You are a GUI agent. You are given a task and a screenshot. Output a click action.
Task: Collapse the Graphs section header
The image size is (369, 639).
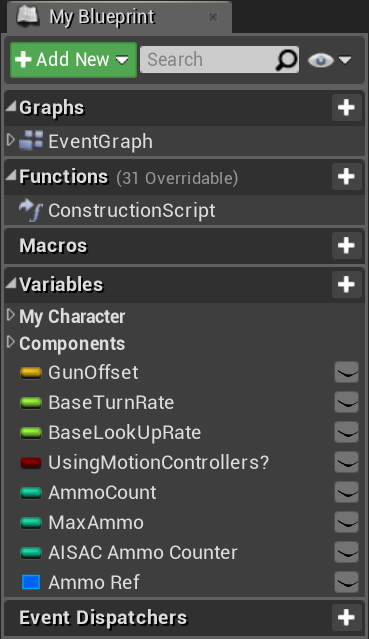tap(51, 108)
